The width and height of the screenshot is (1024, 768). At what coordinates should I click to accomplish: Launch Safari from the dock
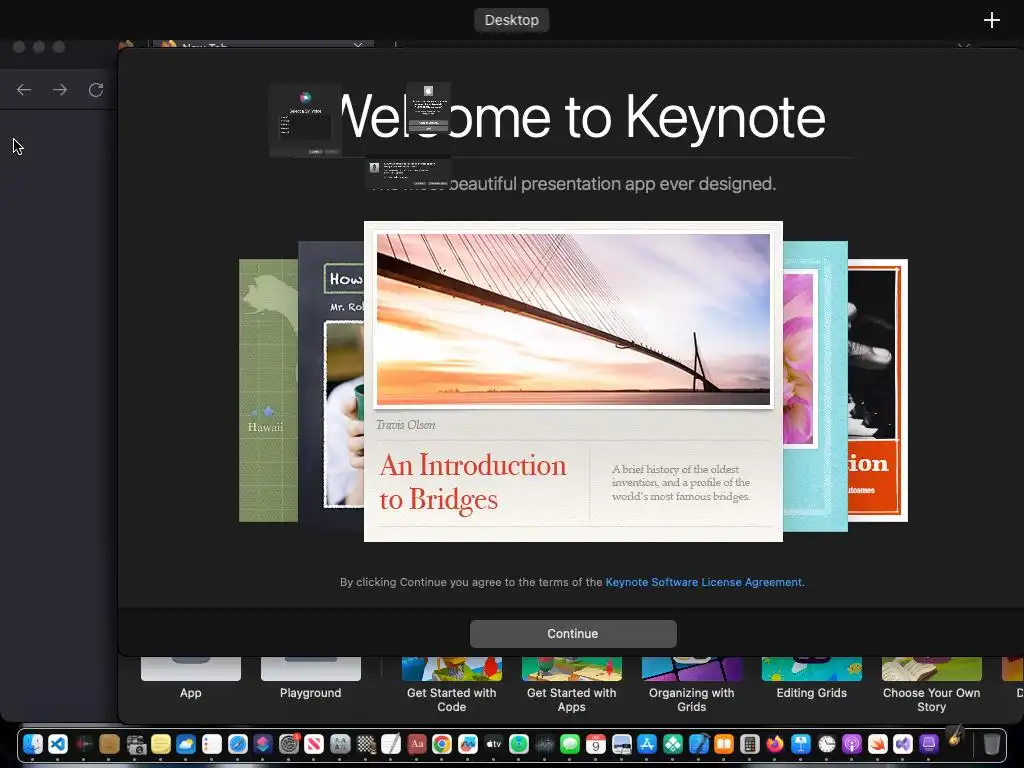coord(238,744)
